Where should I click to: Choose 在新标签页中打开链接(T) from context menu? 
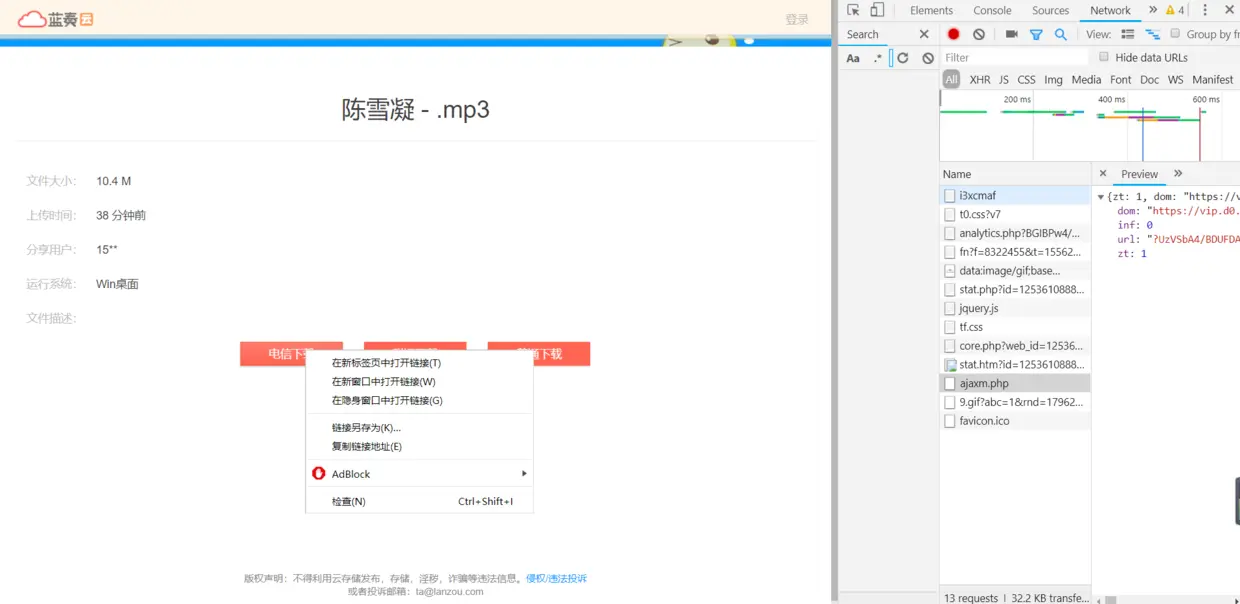click(419, 363)
